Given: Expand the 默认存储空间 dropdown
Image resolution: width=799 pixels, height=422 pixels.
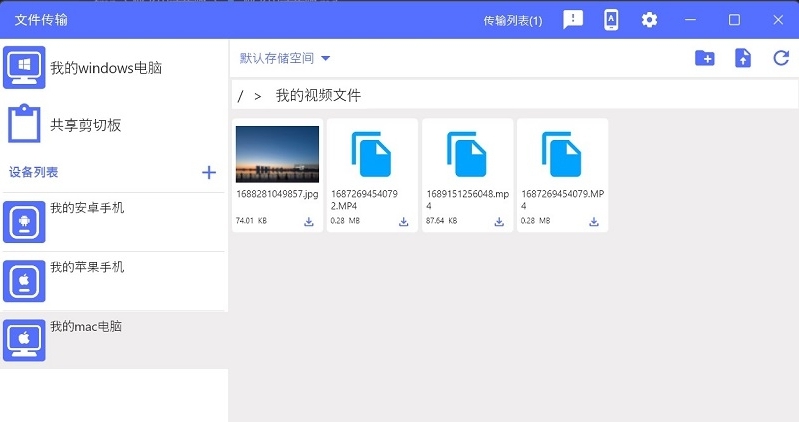Looking at the screenshot, I should pos(285,58).
